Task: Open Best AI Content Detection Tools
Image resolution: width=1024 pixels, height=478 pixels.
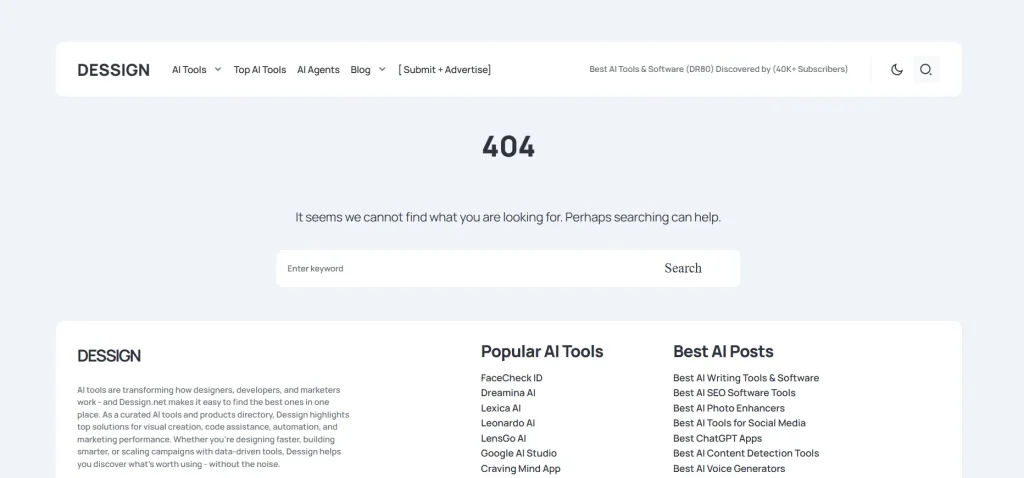Action: click(x=746, y=453)
